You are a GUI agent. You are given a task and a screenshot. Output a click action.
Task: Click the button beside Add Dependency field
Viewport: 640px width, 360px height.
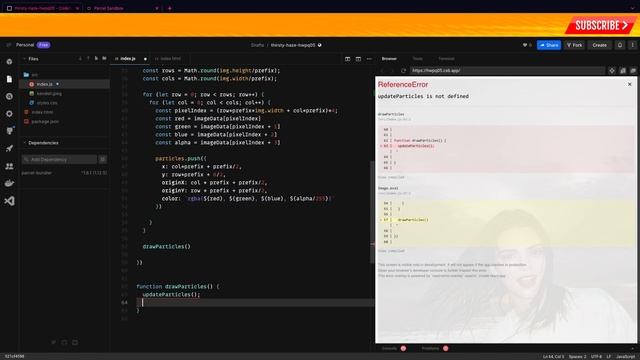click(103, 159)
